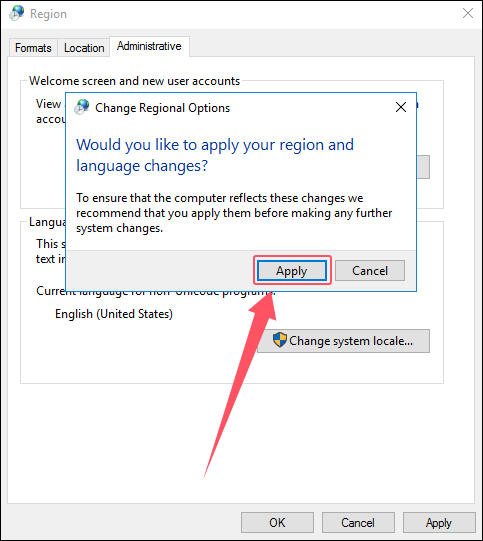This screenshot has height=541, width=483.
Task: Click the Change Regional Options globe icon
Action: coord(82,107)
